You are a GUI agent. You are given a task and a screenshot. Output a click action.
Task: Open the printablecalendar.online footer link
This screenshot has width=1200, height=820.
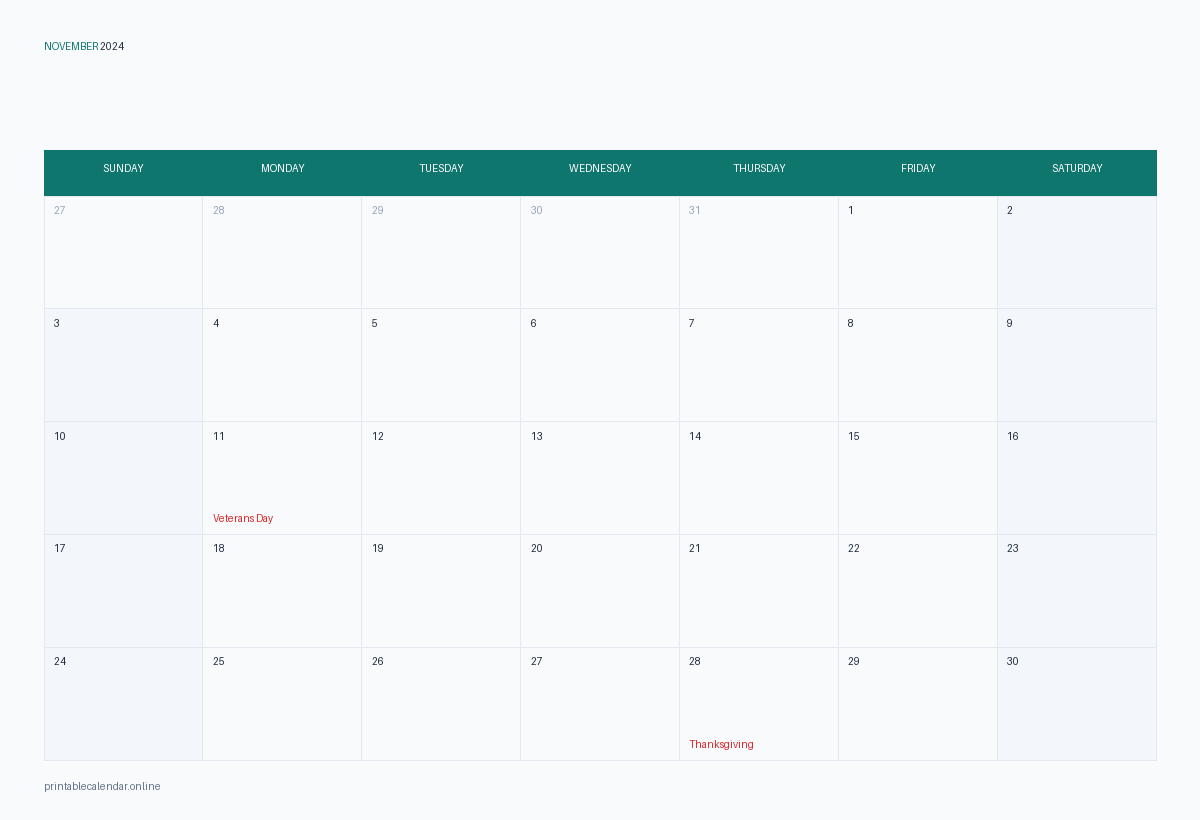pyautogui.click(x=102, y=787)
